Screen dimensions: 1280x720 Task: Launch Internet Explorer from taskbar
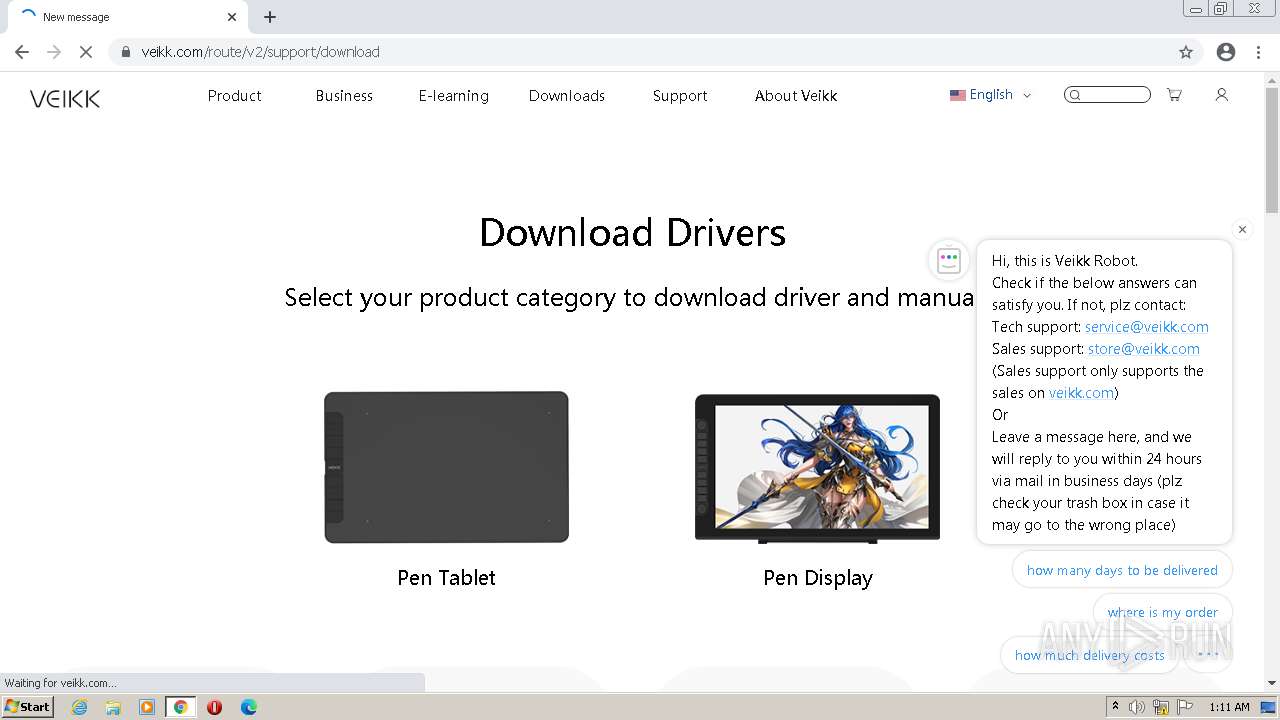point(79,707)
